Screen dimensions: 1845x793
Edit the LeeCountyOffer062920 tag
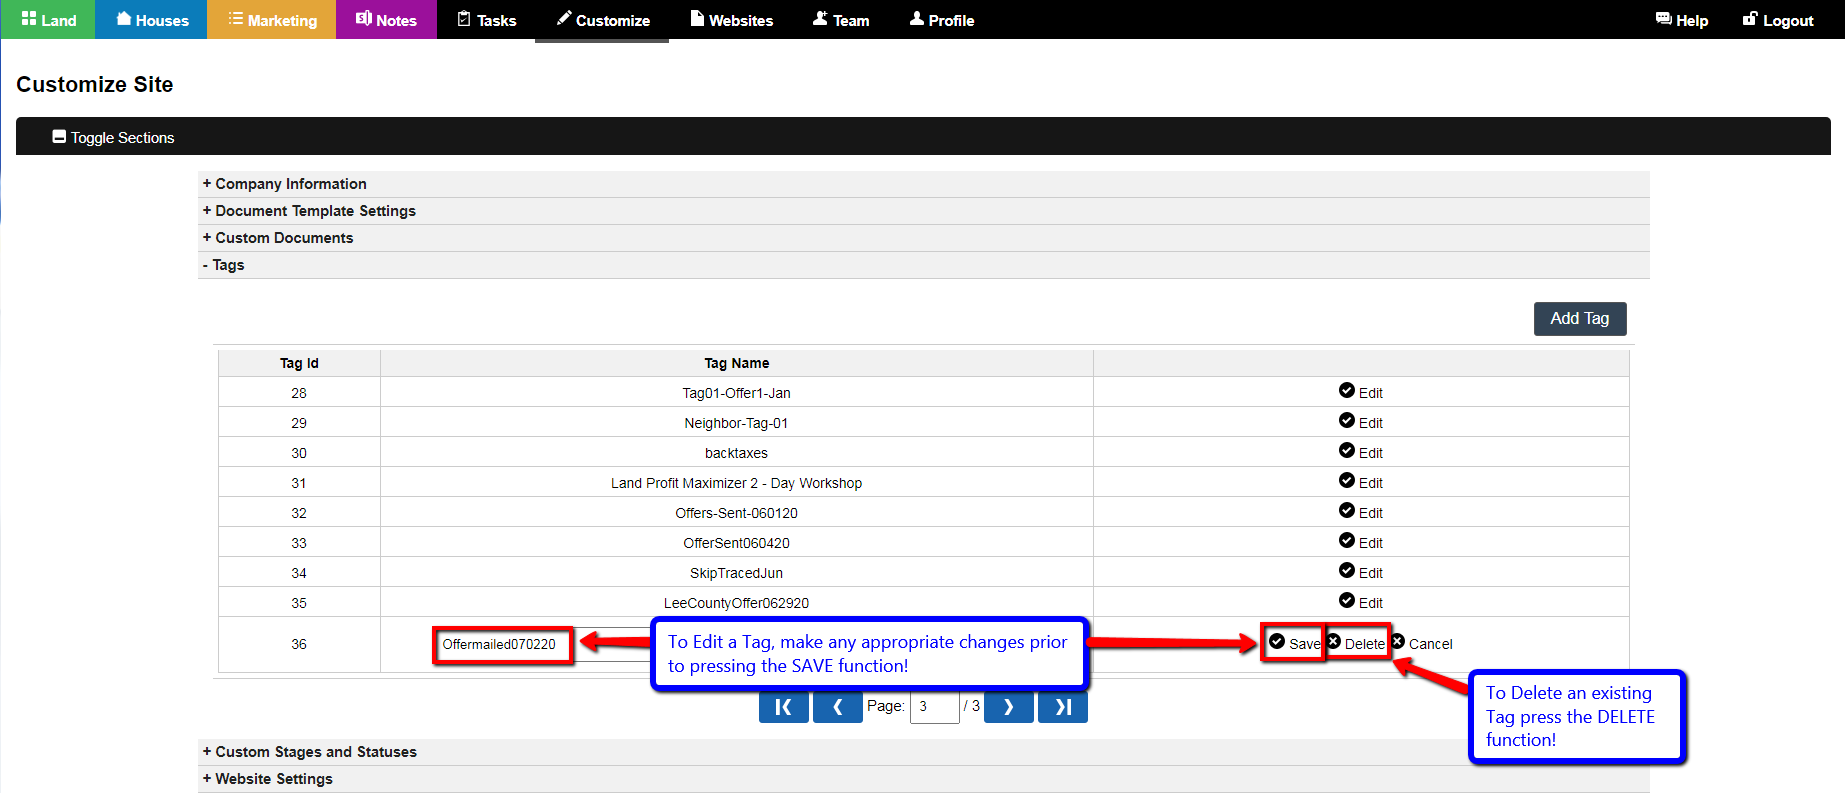(x=1361, y=602)
